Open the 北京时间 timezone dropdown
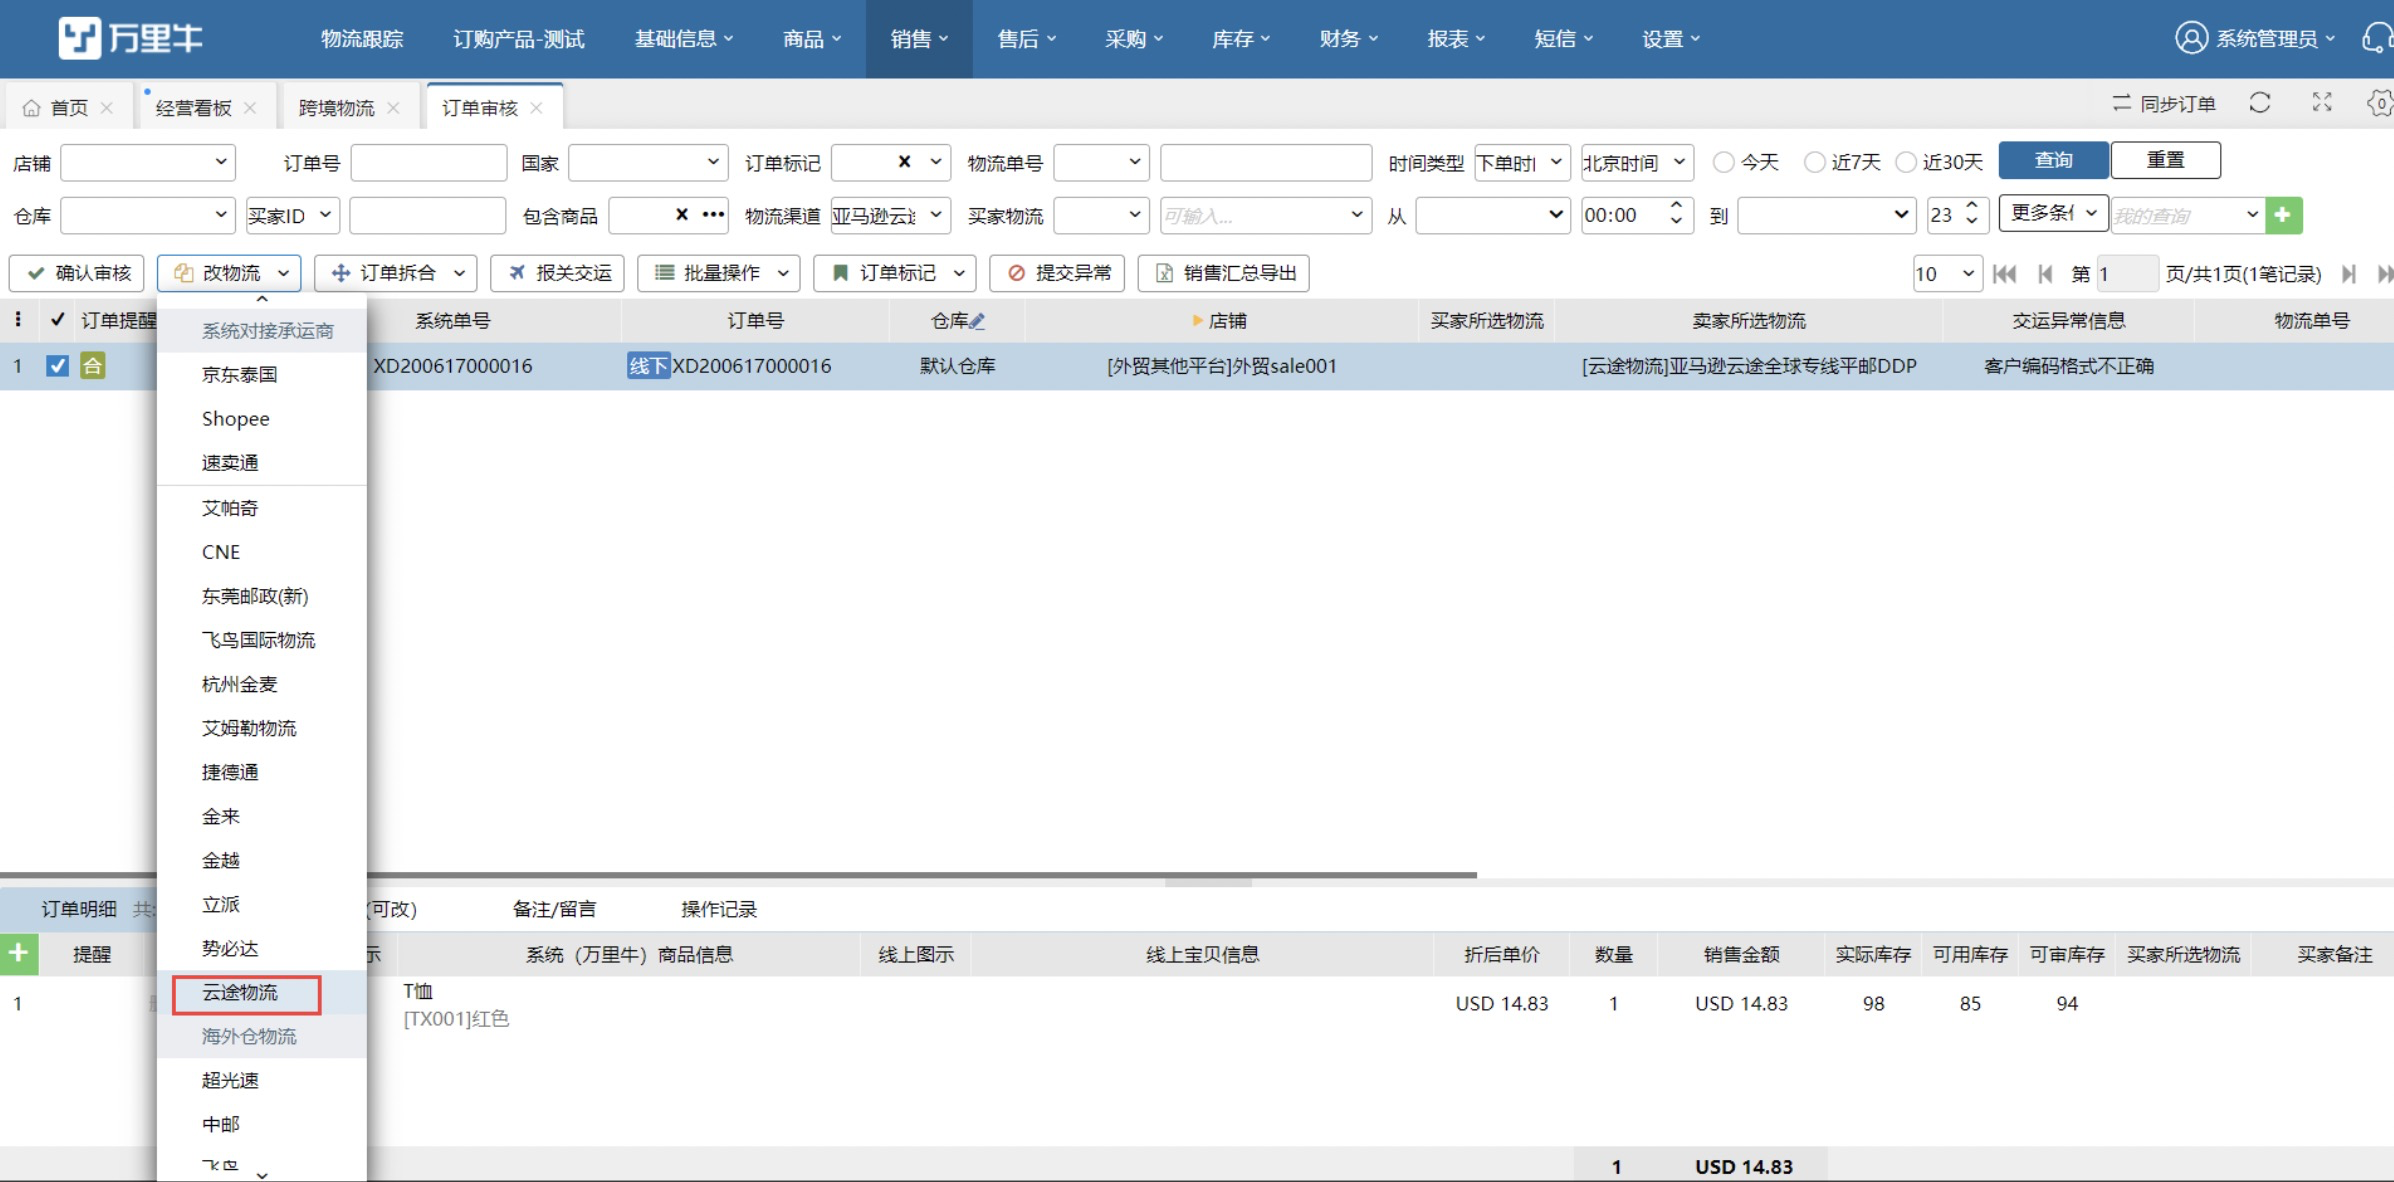 pos(1637,162)
